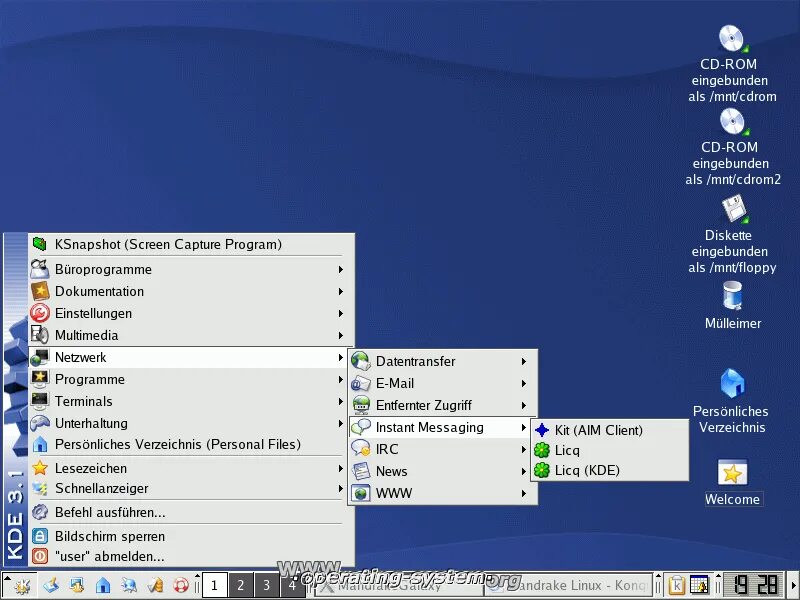Expand the E-Mail submenu arrow
This screenshot has width=800, height=600.
(x=523, y=383)
